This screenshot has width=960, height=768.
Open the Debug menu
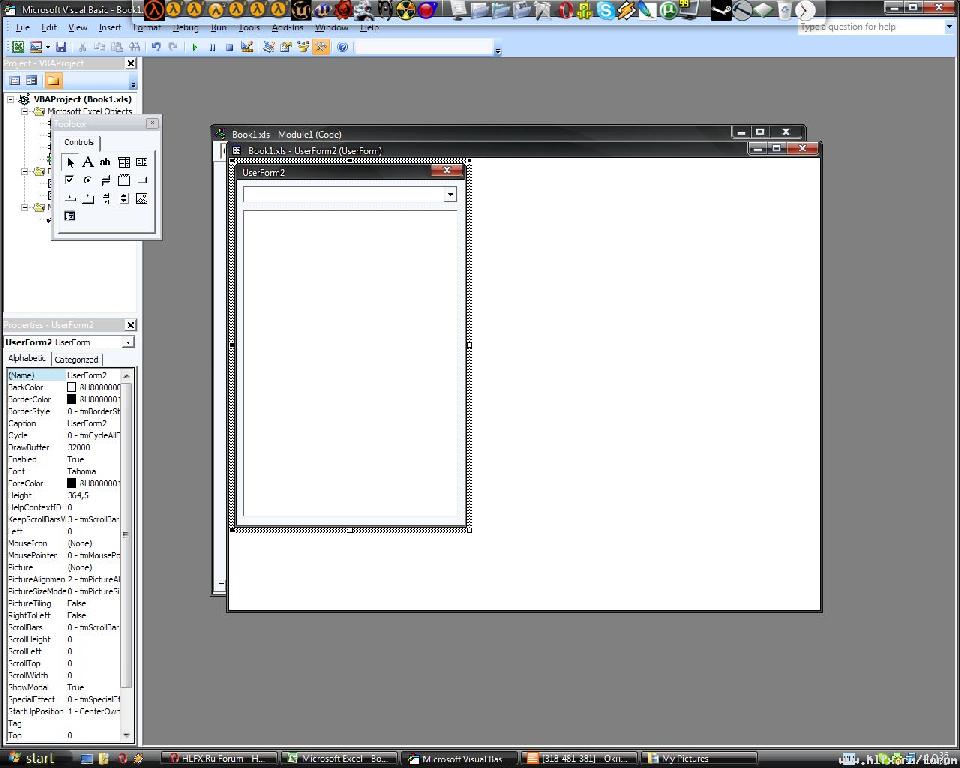[185, 28]
